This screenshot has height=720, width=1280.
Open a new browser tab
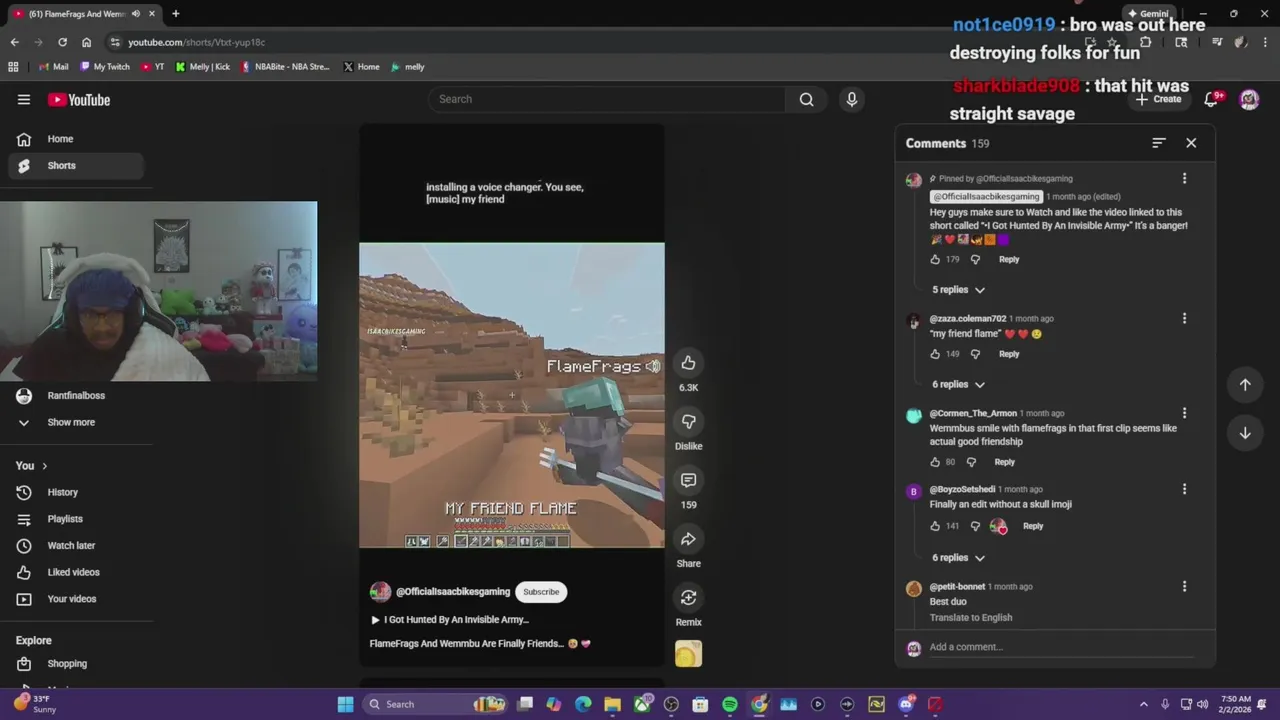[175, 14]
